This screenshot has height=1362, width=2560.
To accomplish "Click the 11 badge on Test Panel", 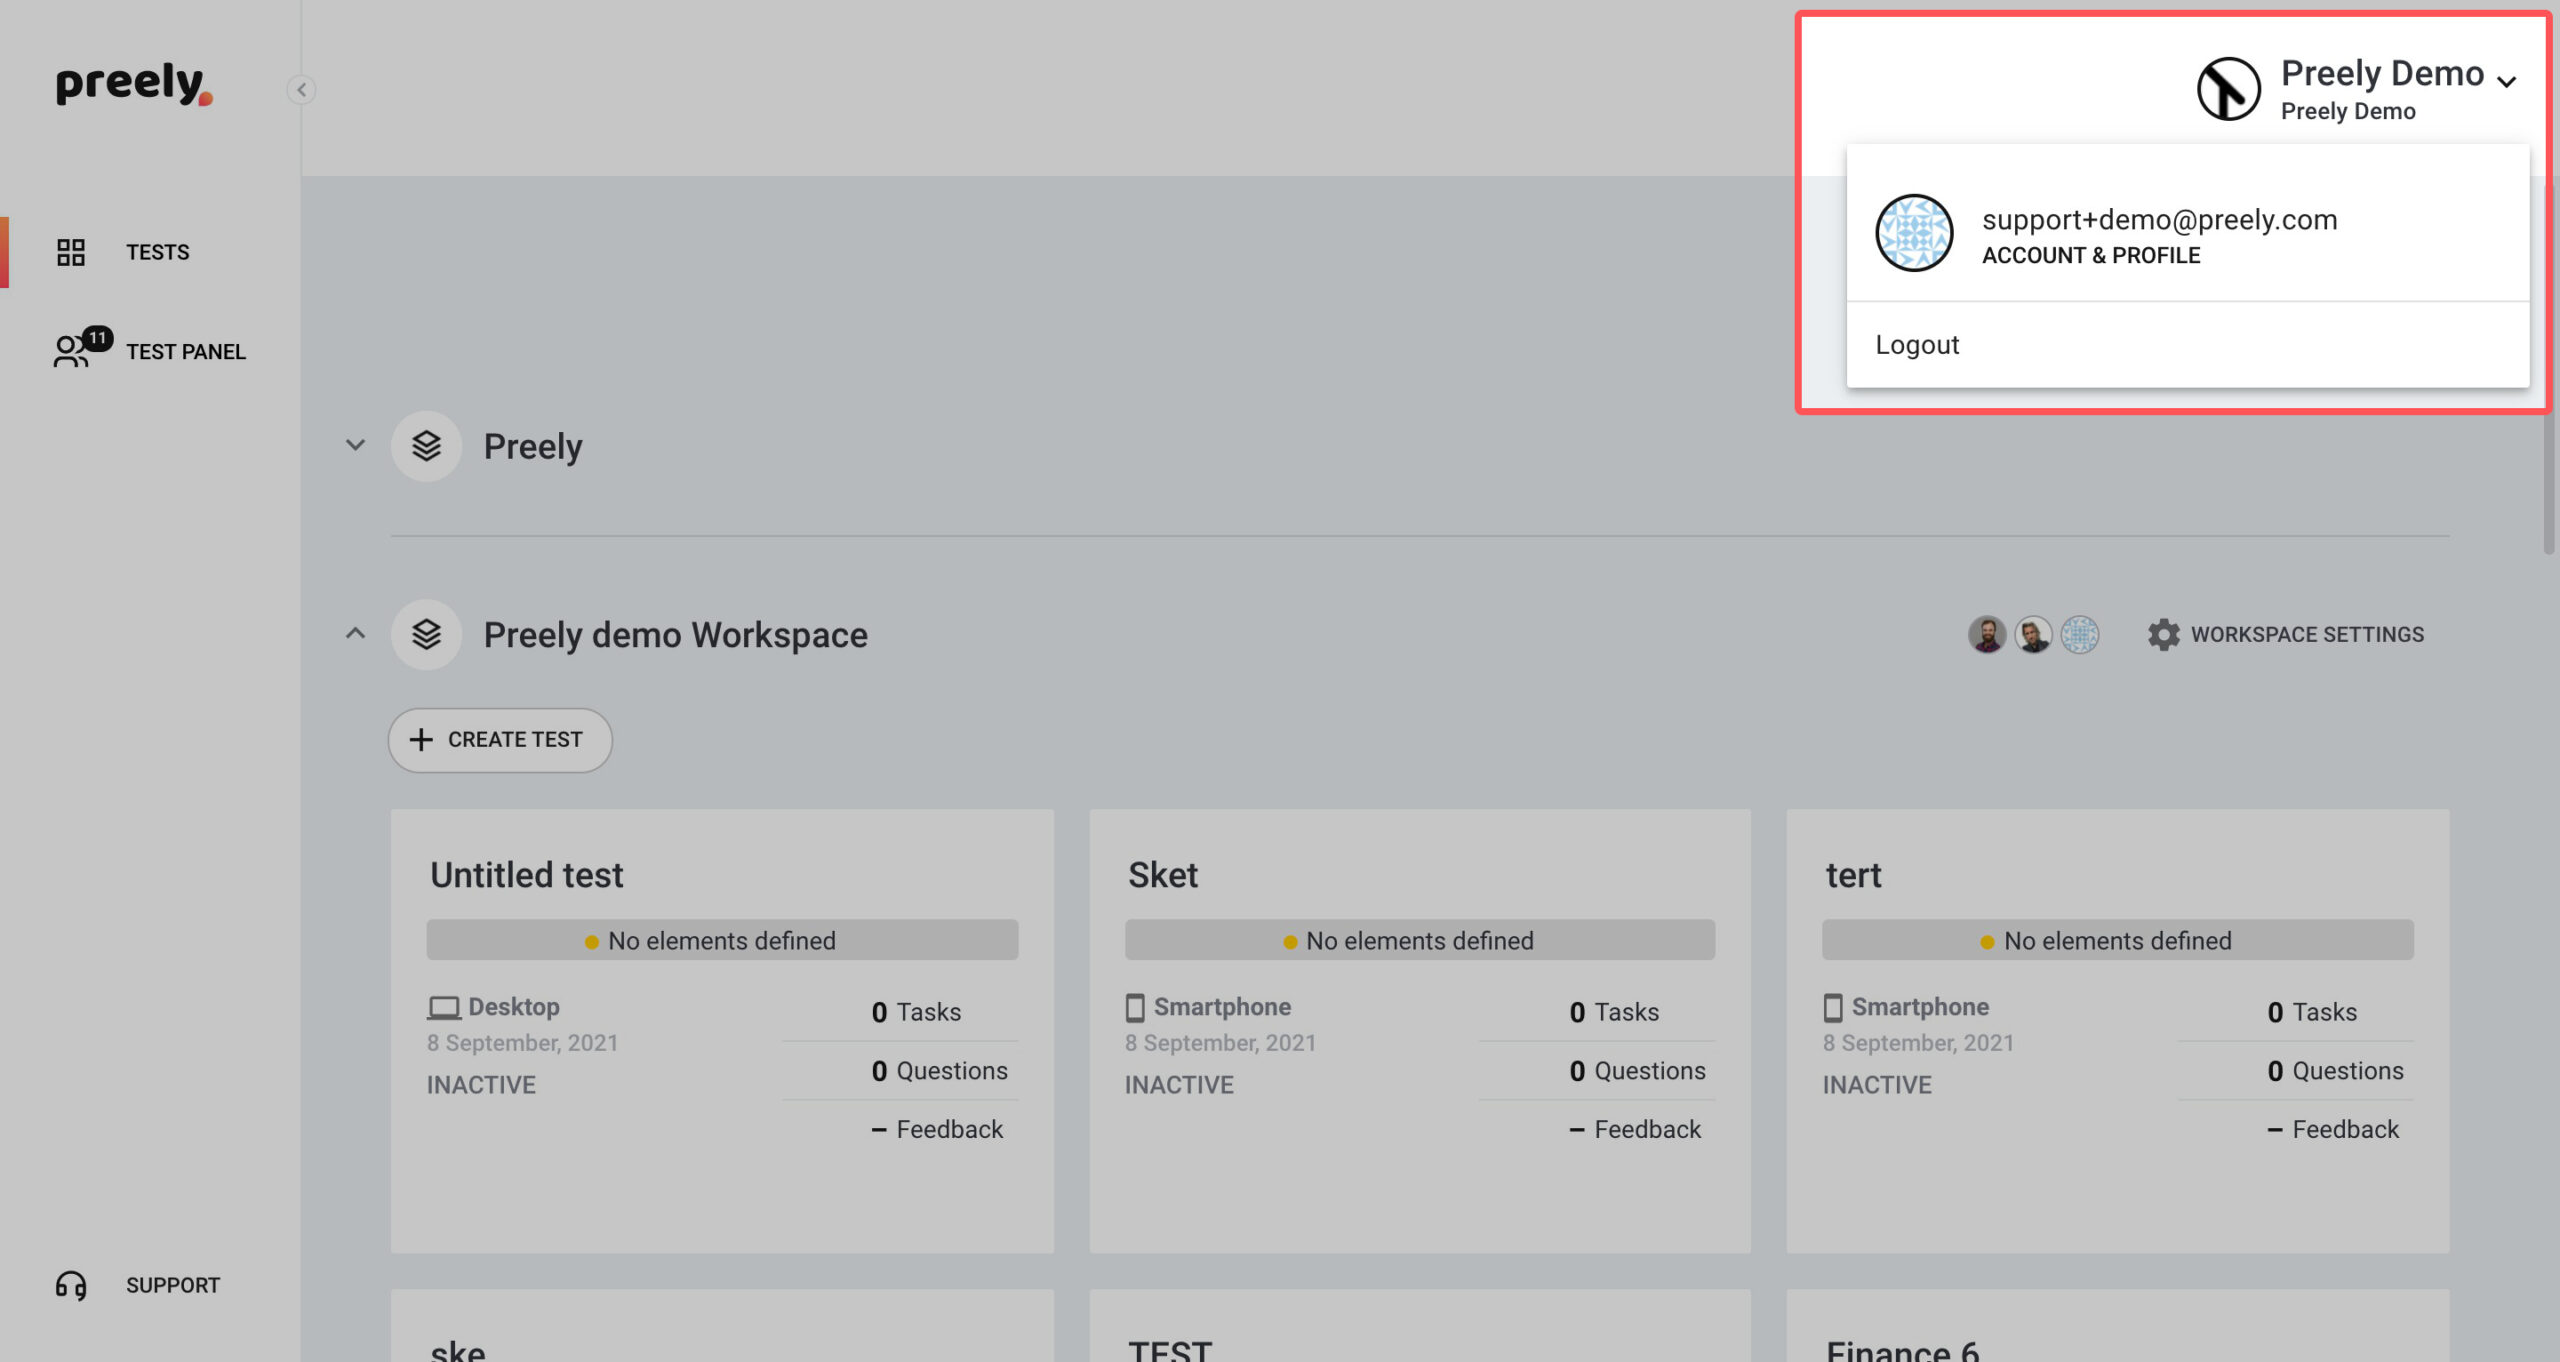I will click(97, 338).
